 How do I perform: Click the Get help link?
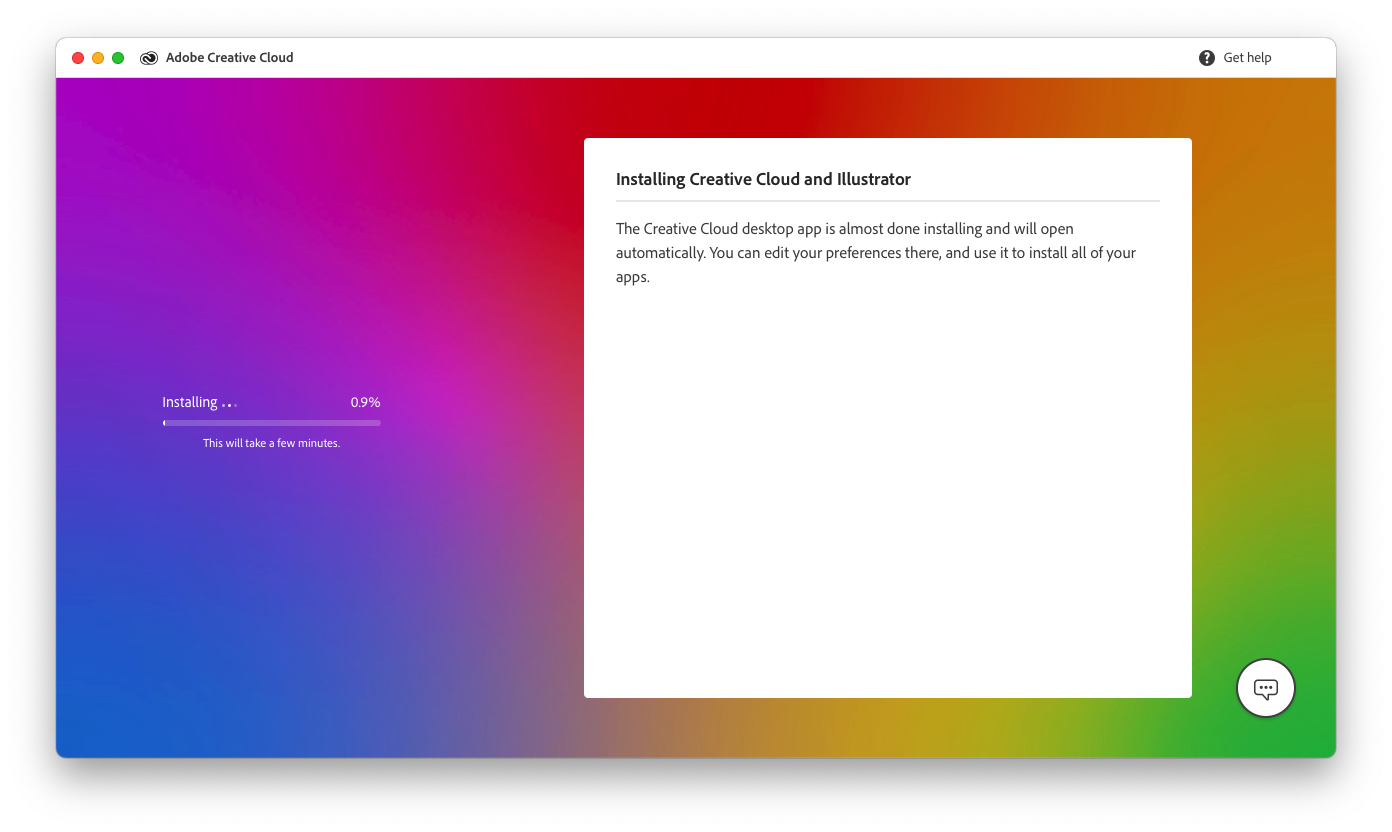[1247, 57]
